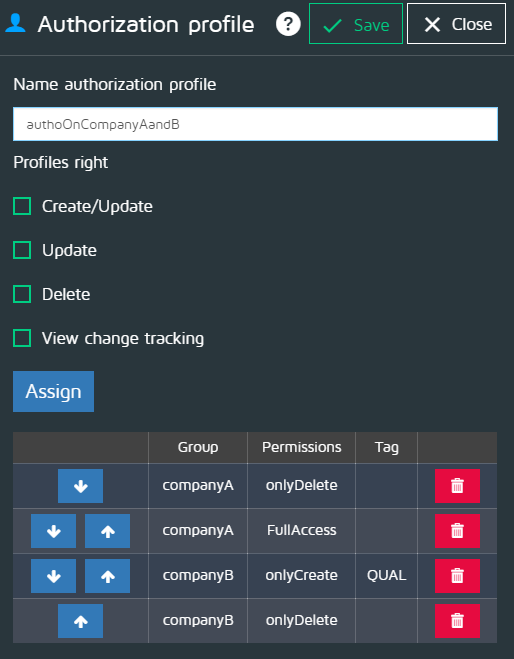Enable the Create/Update checkbox

[x=22, y=206]
